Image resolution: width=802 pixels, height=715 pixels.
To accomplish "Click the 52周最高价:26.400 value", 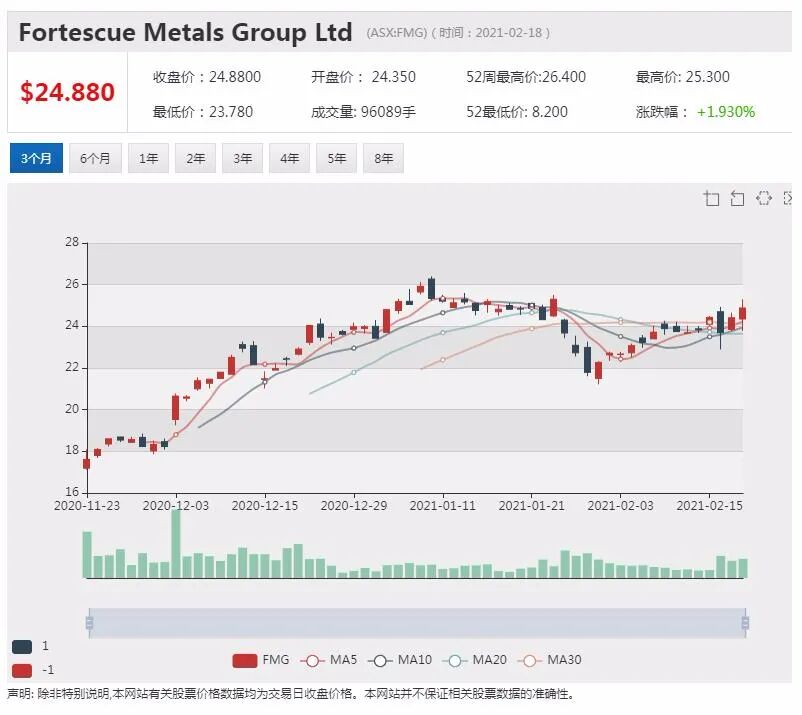I will pos(526,77).
